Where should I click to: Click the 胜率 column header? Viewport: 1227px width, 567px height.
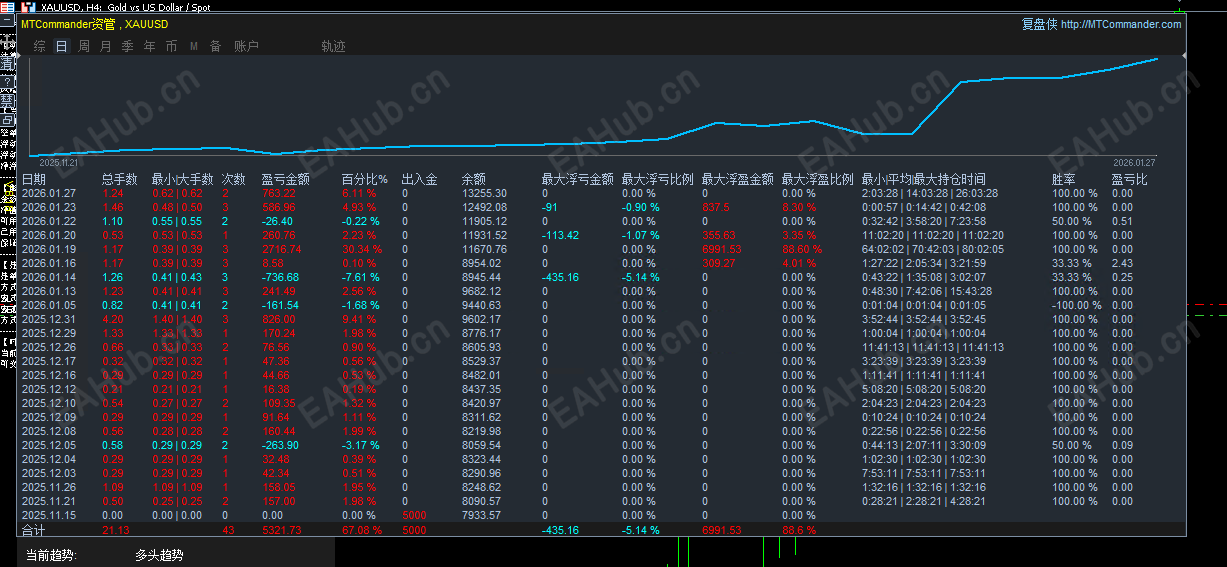1064,179
